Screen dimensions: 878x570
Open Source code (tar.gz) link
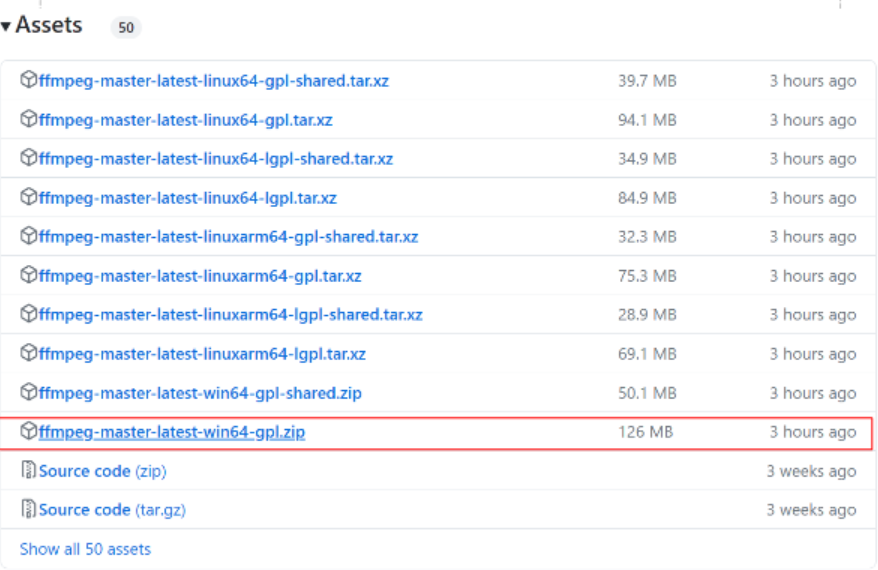click(112, 510)
